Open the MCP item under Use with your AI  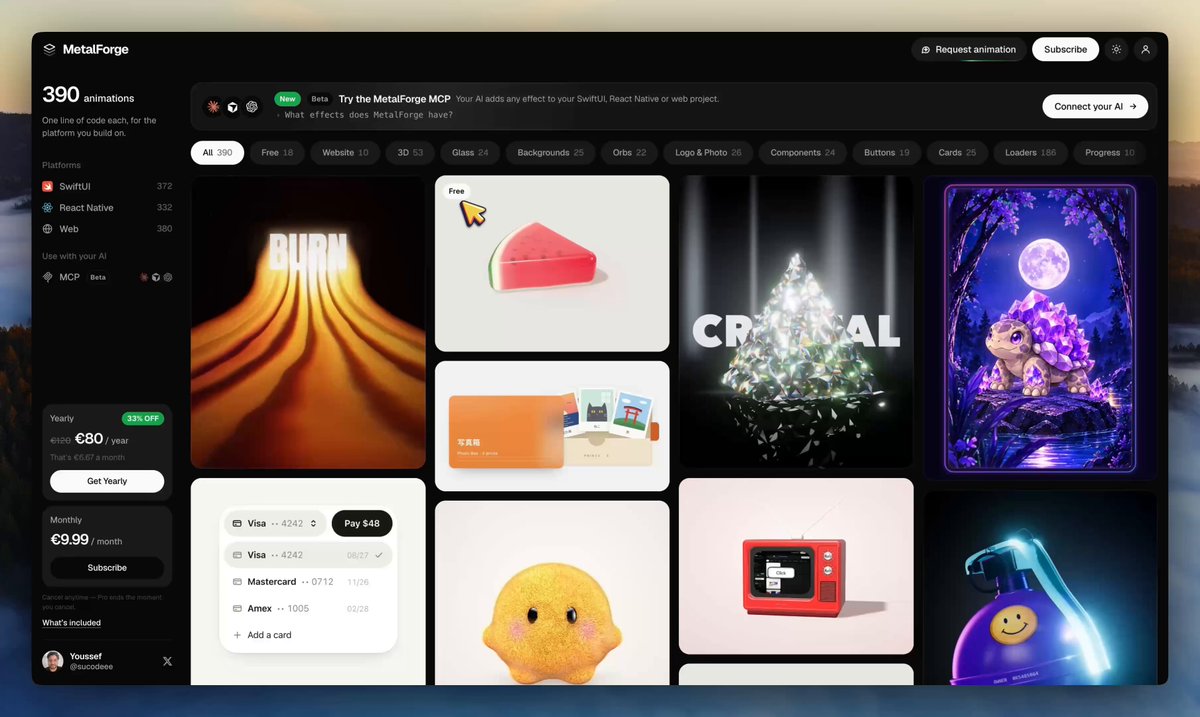point(107,277)
